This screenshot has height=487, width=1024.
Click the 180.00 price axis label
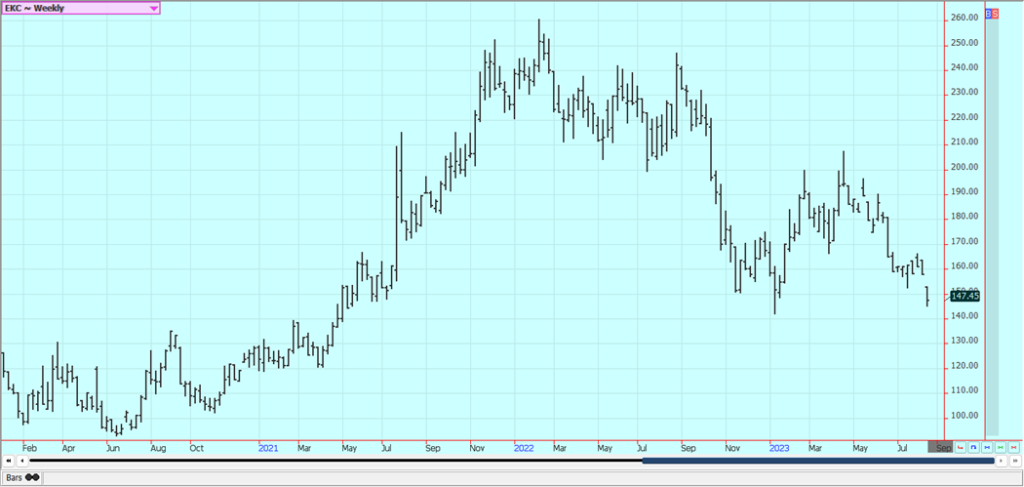pos(965,216)
